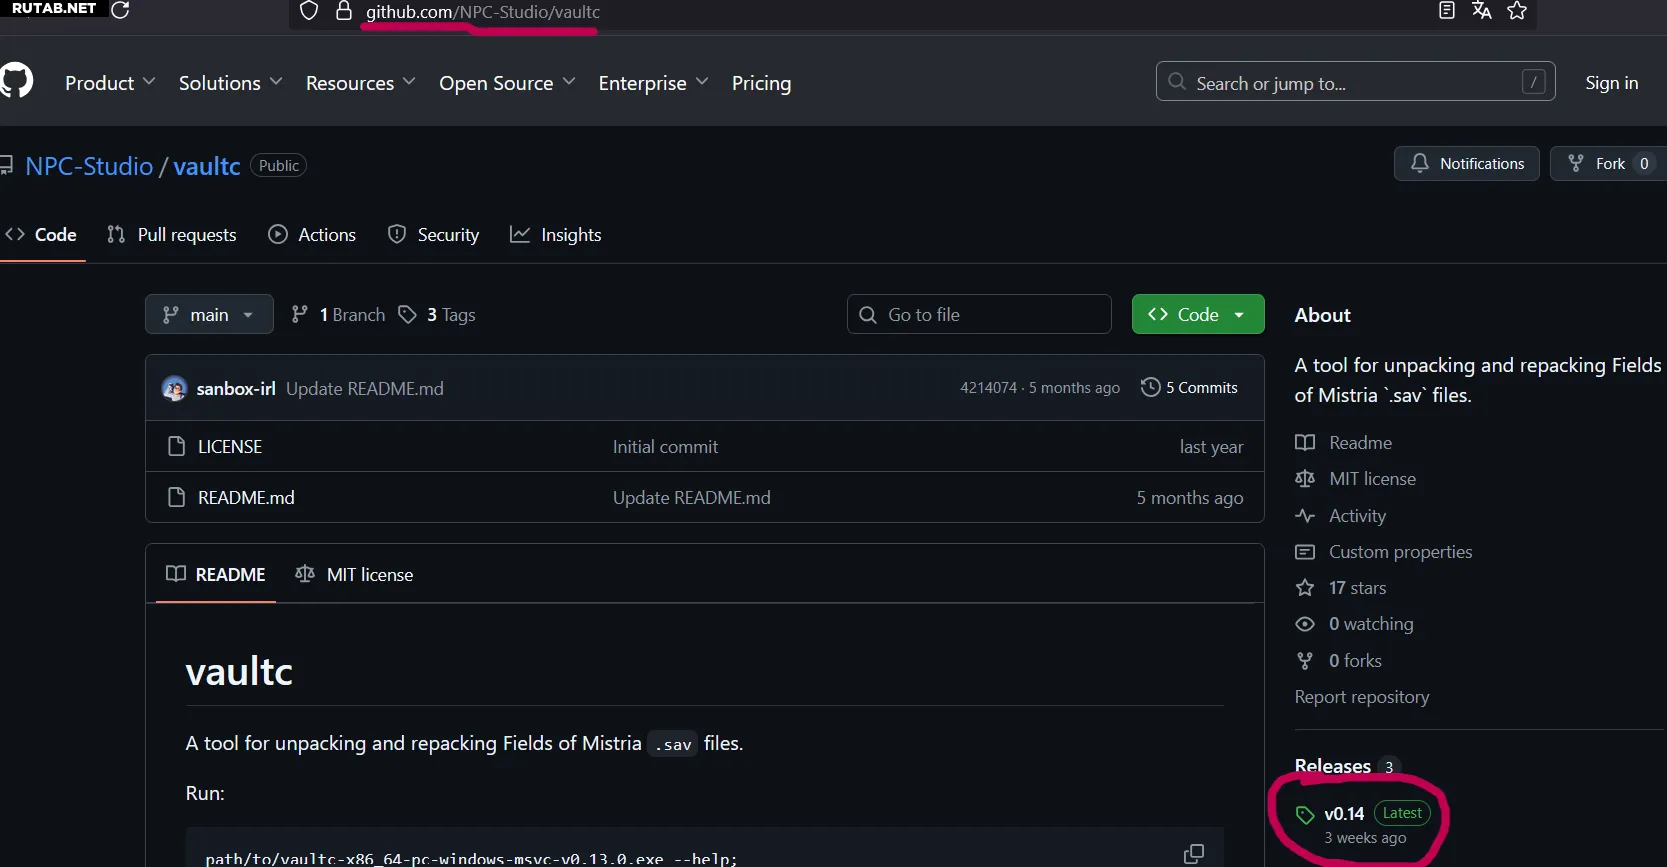Click sanbox-irl avatar image
Screen dimensions: 1667x867
coord(174,388)
